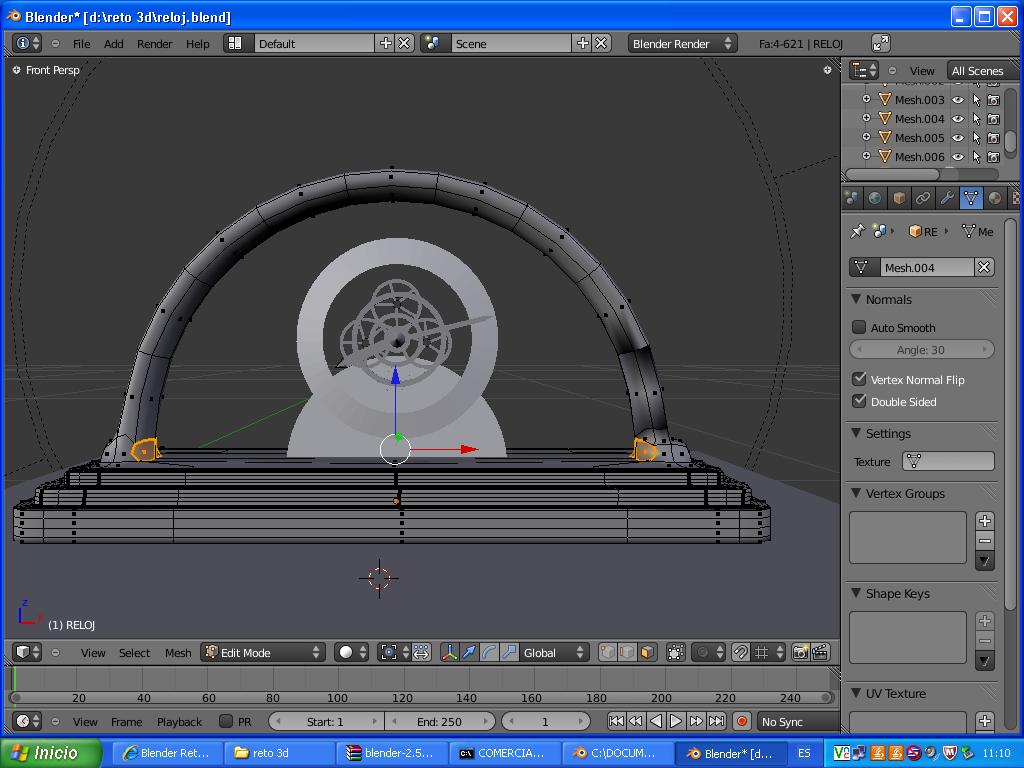Toggle the 3D manipulator widget icon
The image size is (1024, 768).
[449, 652]
